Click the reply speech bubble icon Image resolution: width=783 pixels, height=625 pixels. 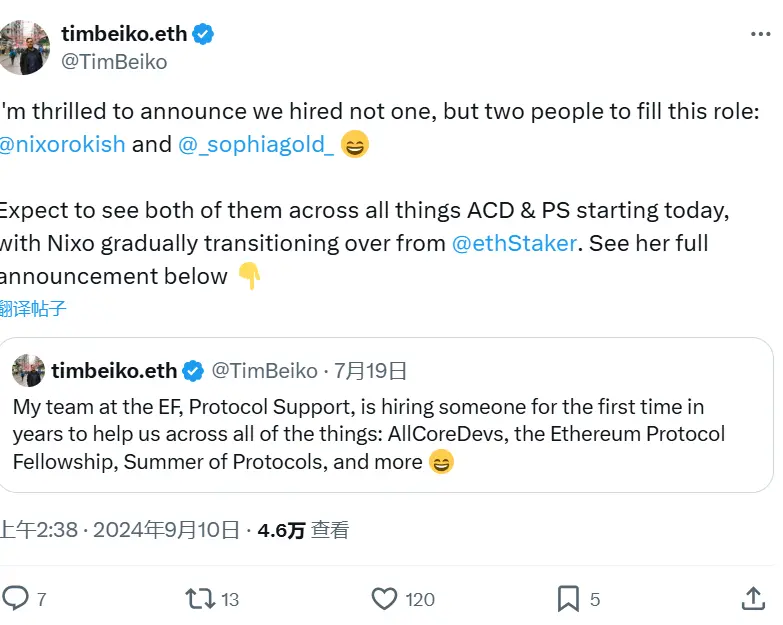[16, 598]
